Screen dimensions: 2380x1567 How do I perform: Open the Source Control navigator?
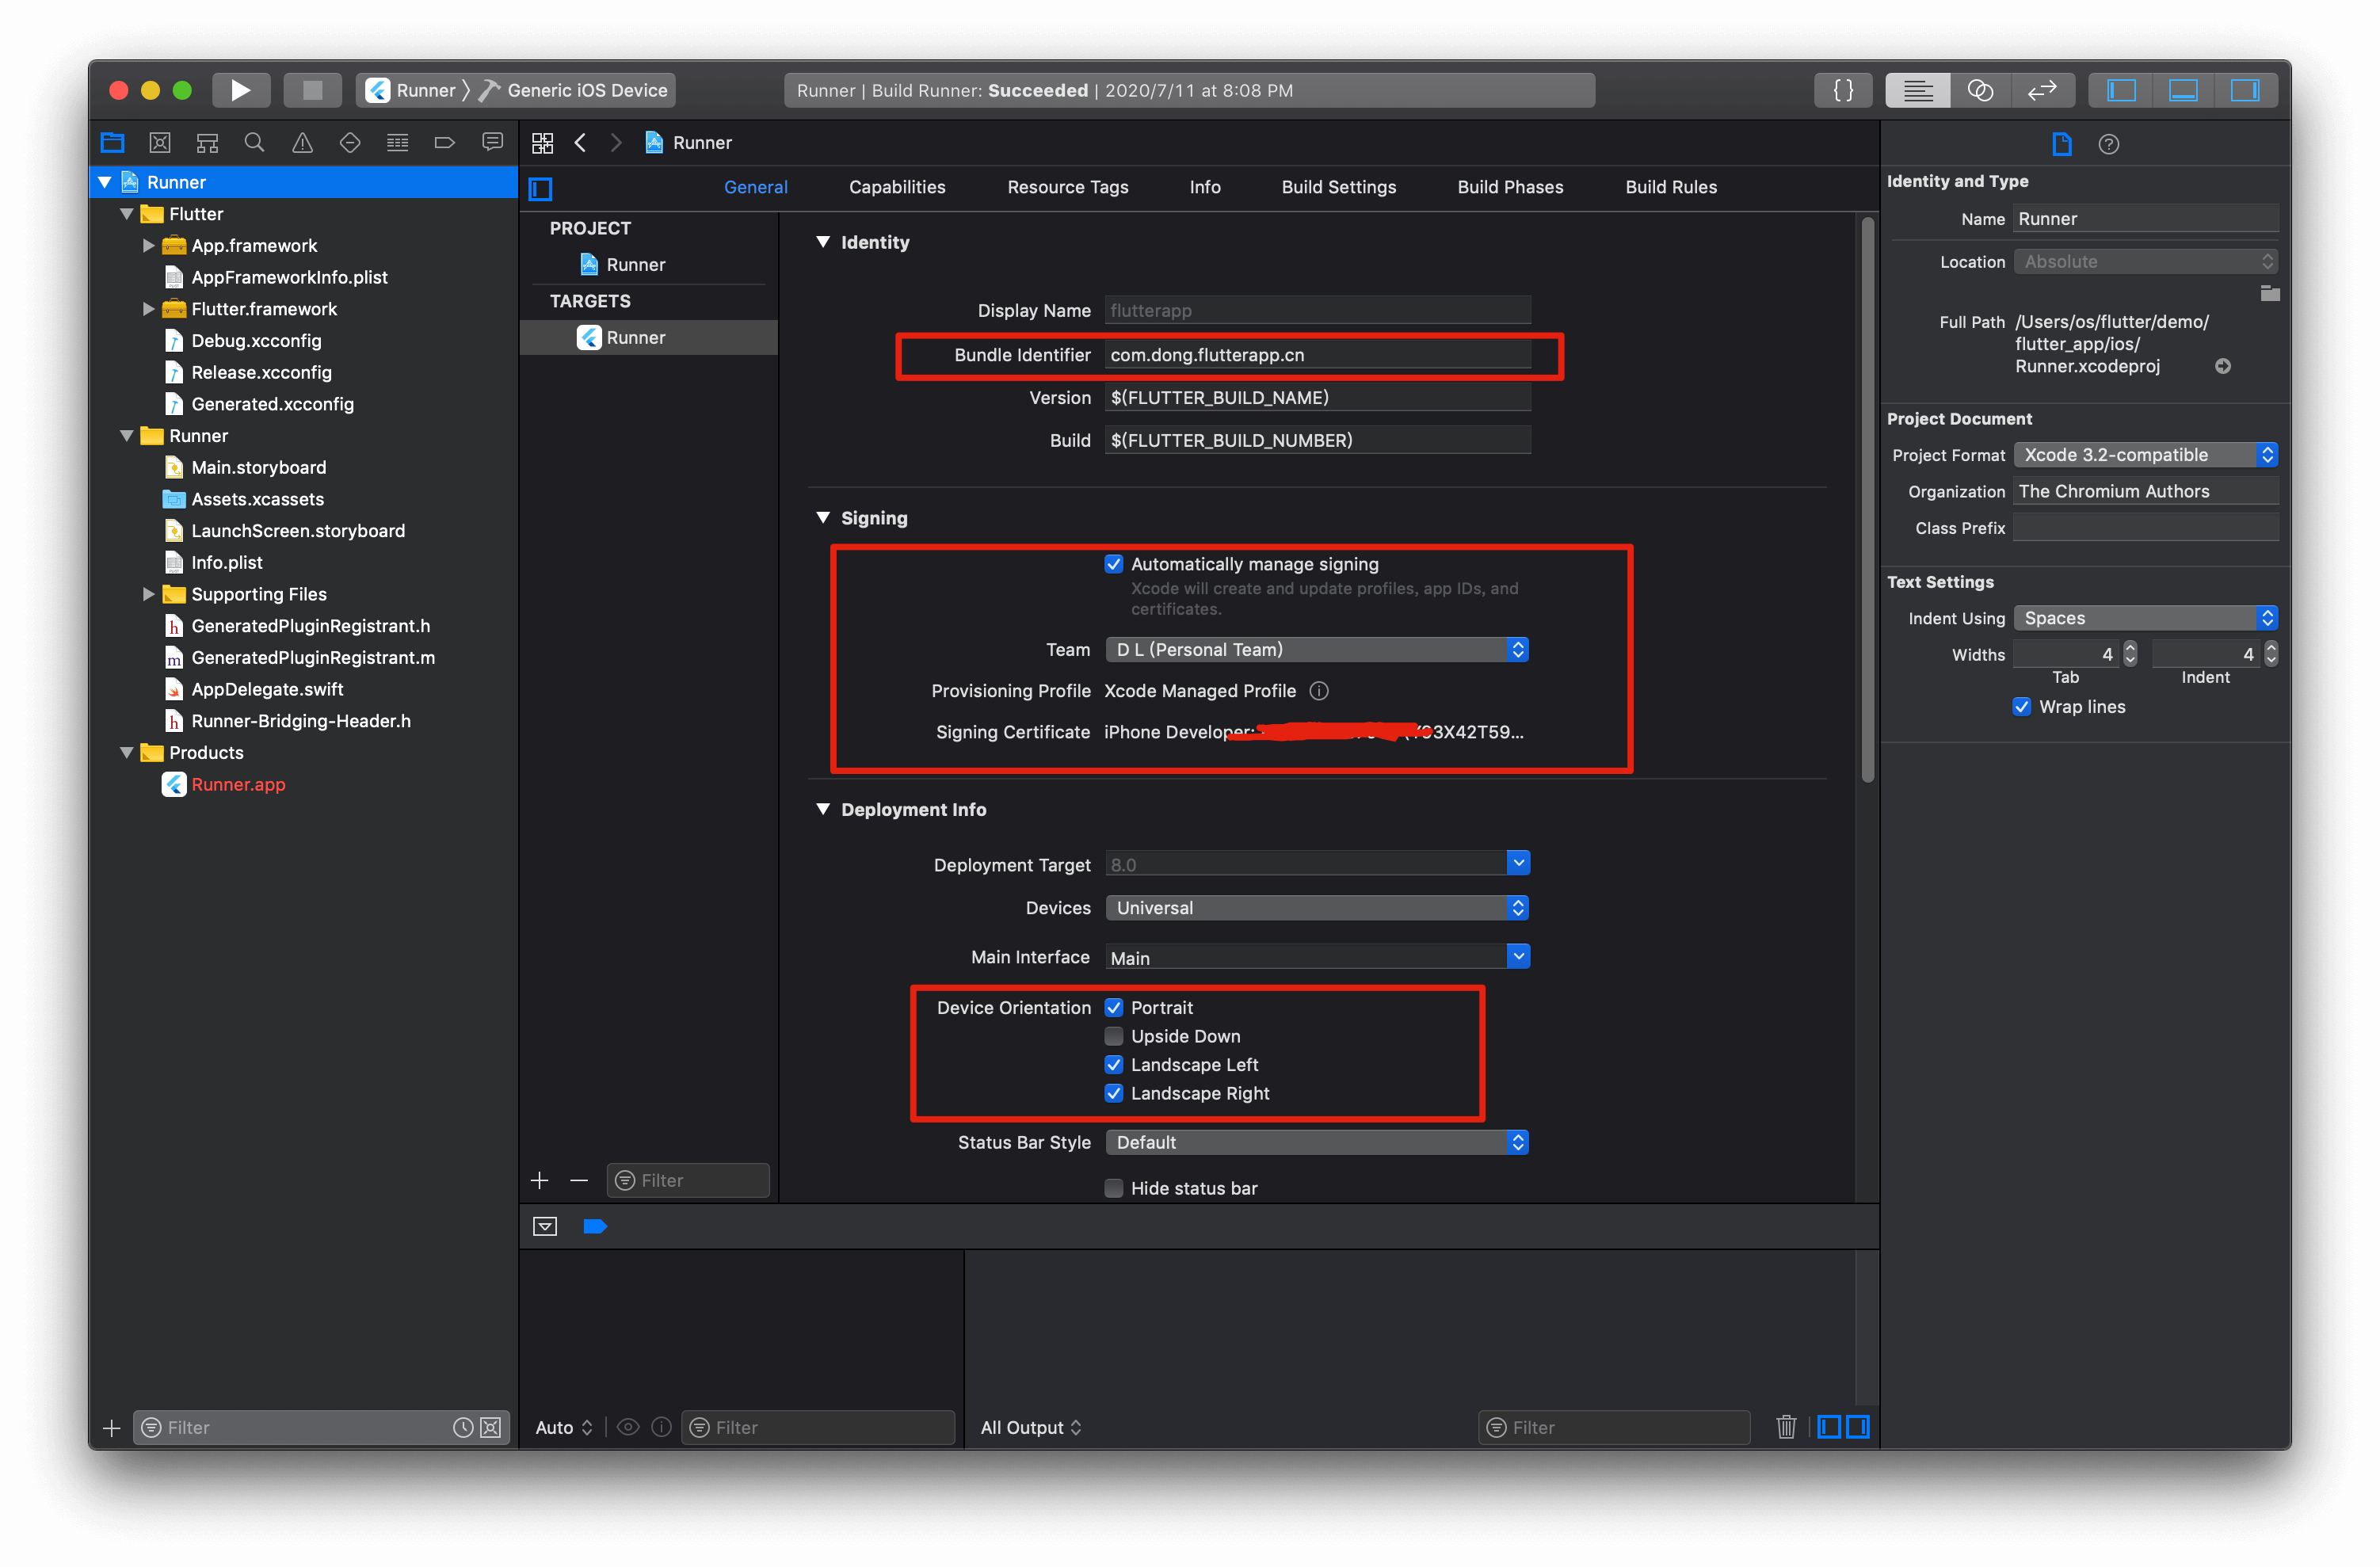click(160, 142)
